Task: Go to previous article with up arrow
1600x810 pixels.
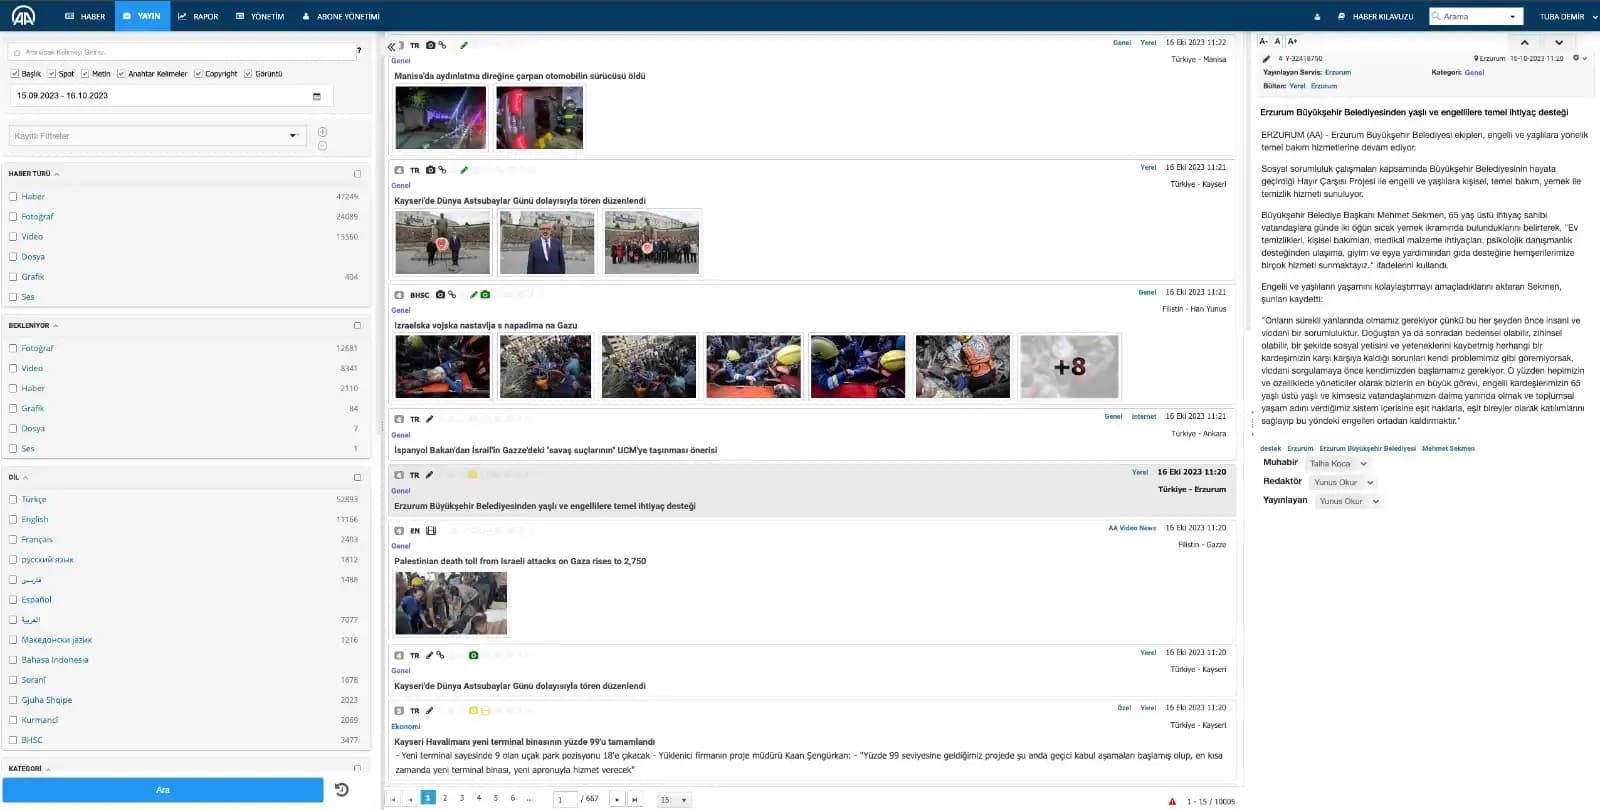Action: pos(1524,43)
